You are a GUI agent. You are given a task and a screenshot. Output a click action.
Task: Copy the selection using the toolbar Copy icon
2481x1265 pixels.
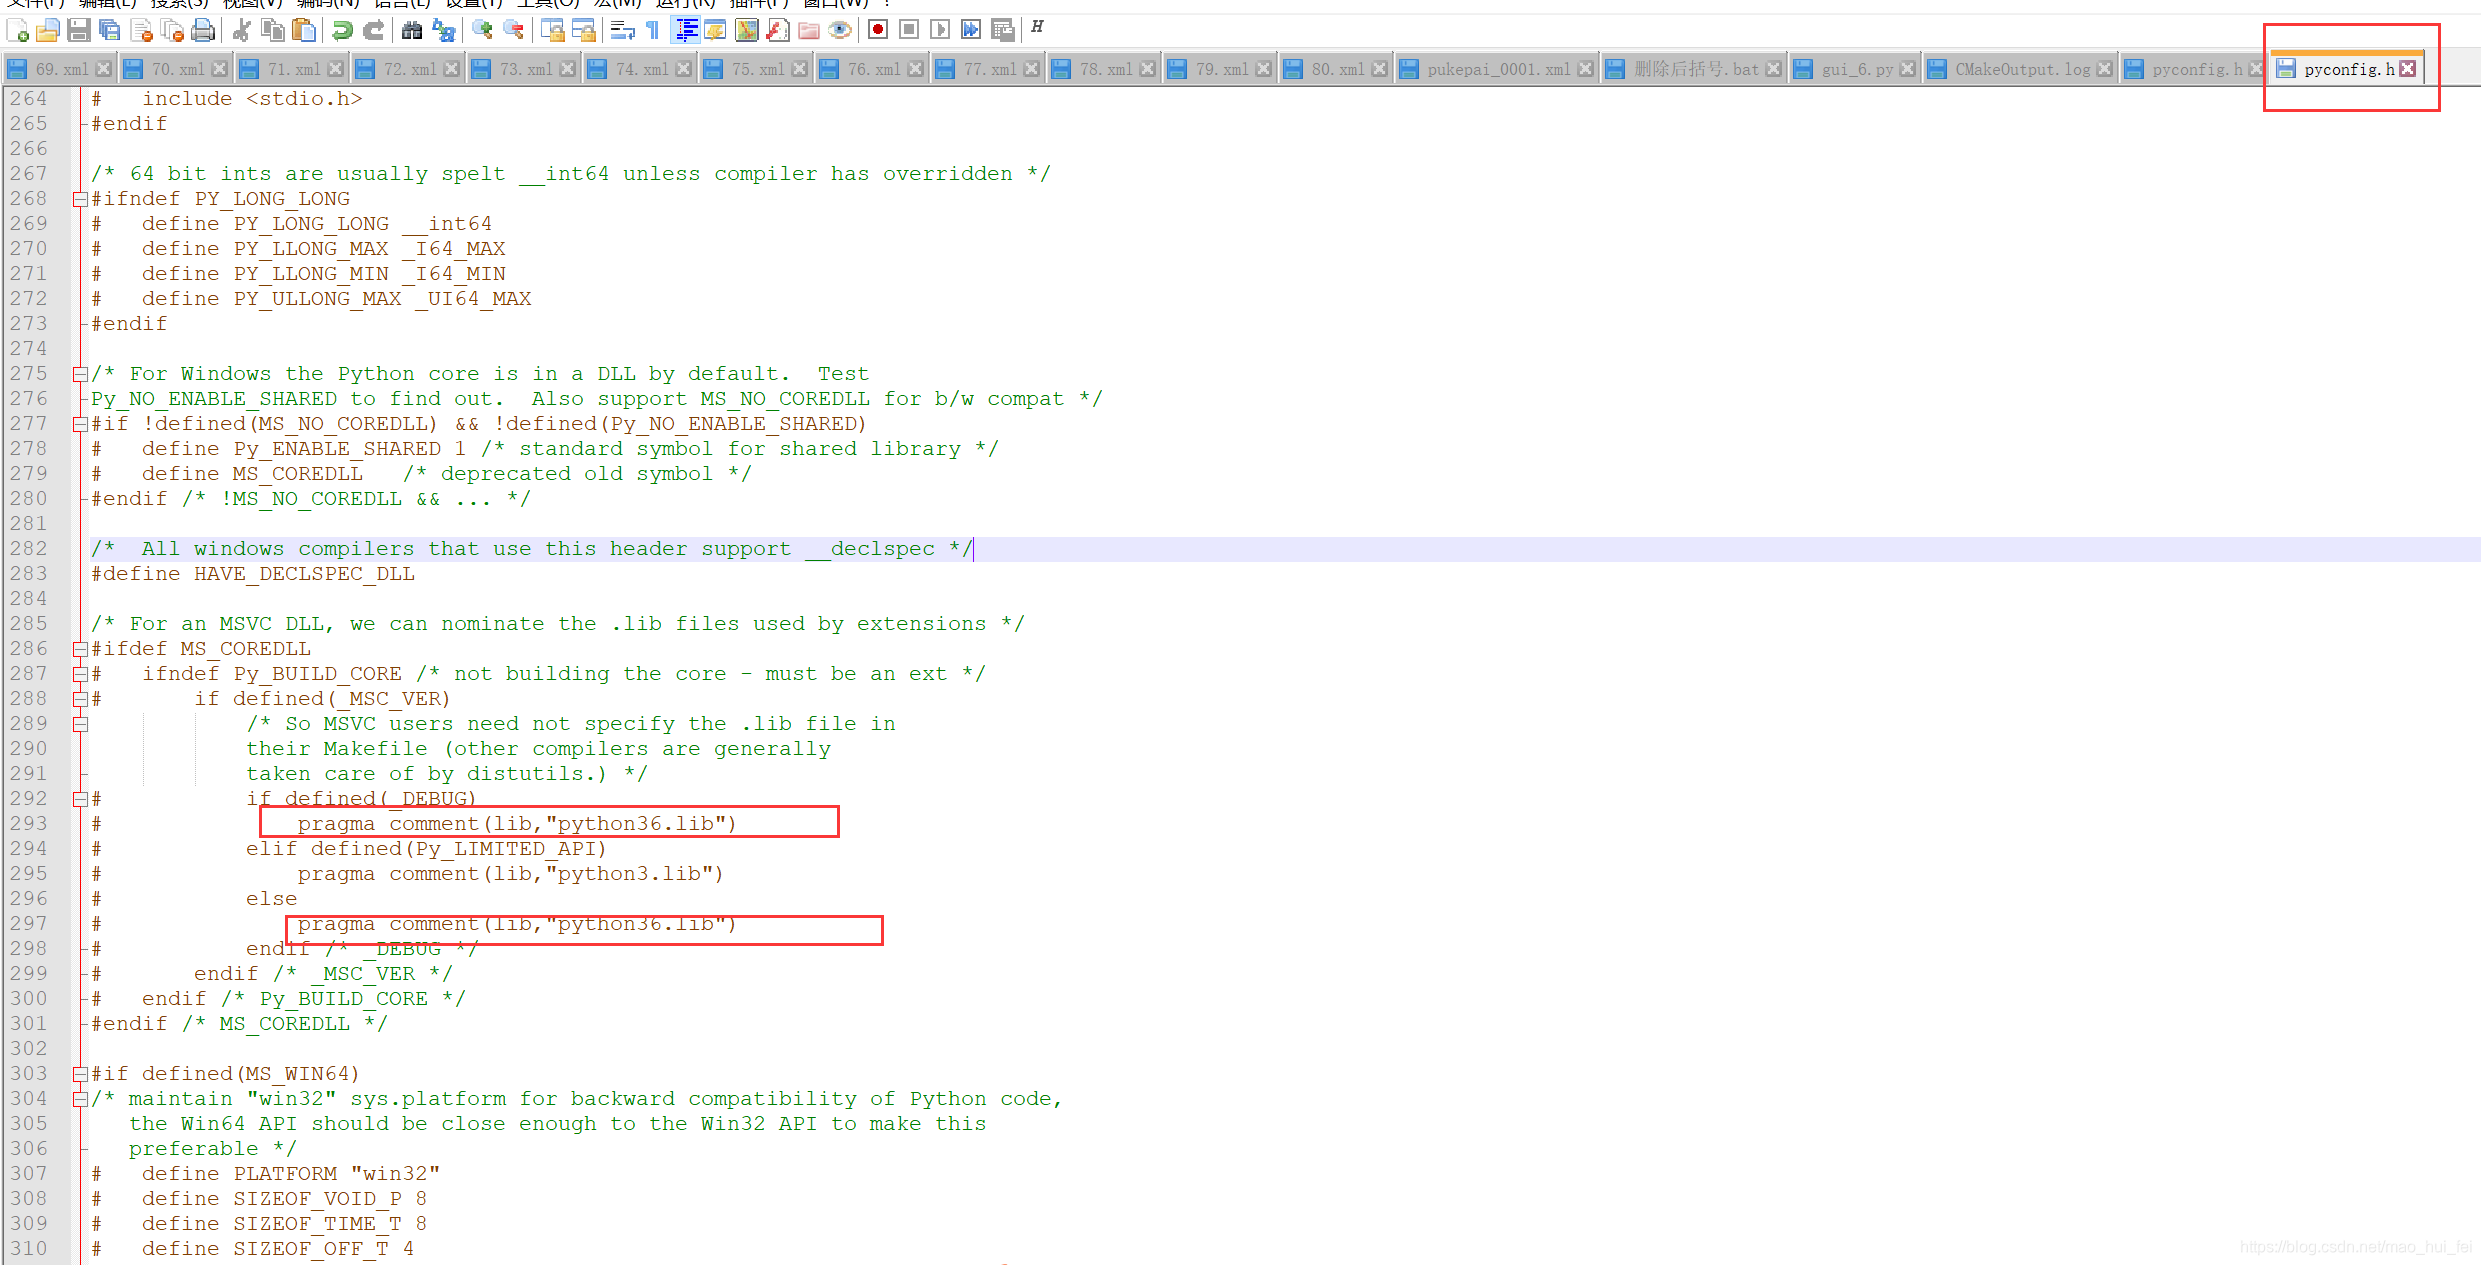(272, 30)
